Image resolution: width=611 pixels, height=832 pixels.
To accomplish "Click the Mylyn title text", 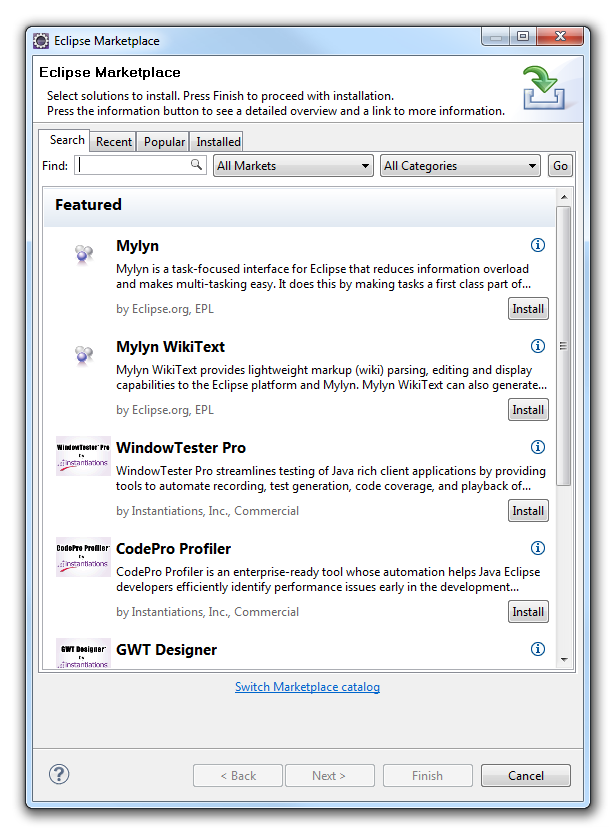I will (x=137, y=246).
